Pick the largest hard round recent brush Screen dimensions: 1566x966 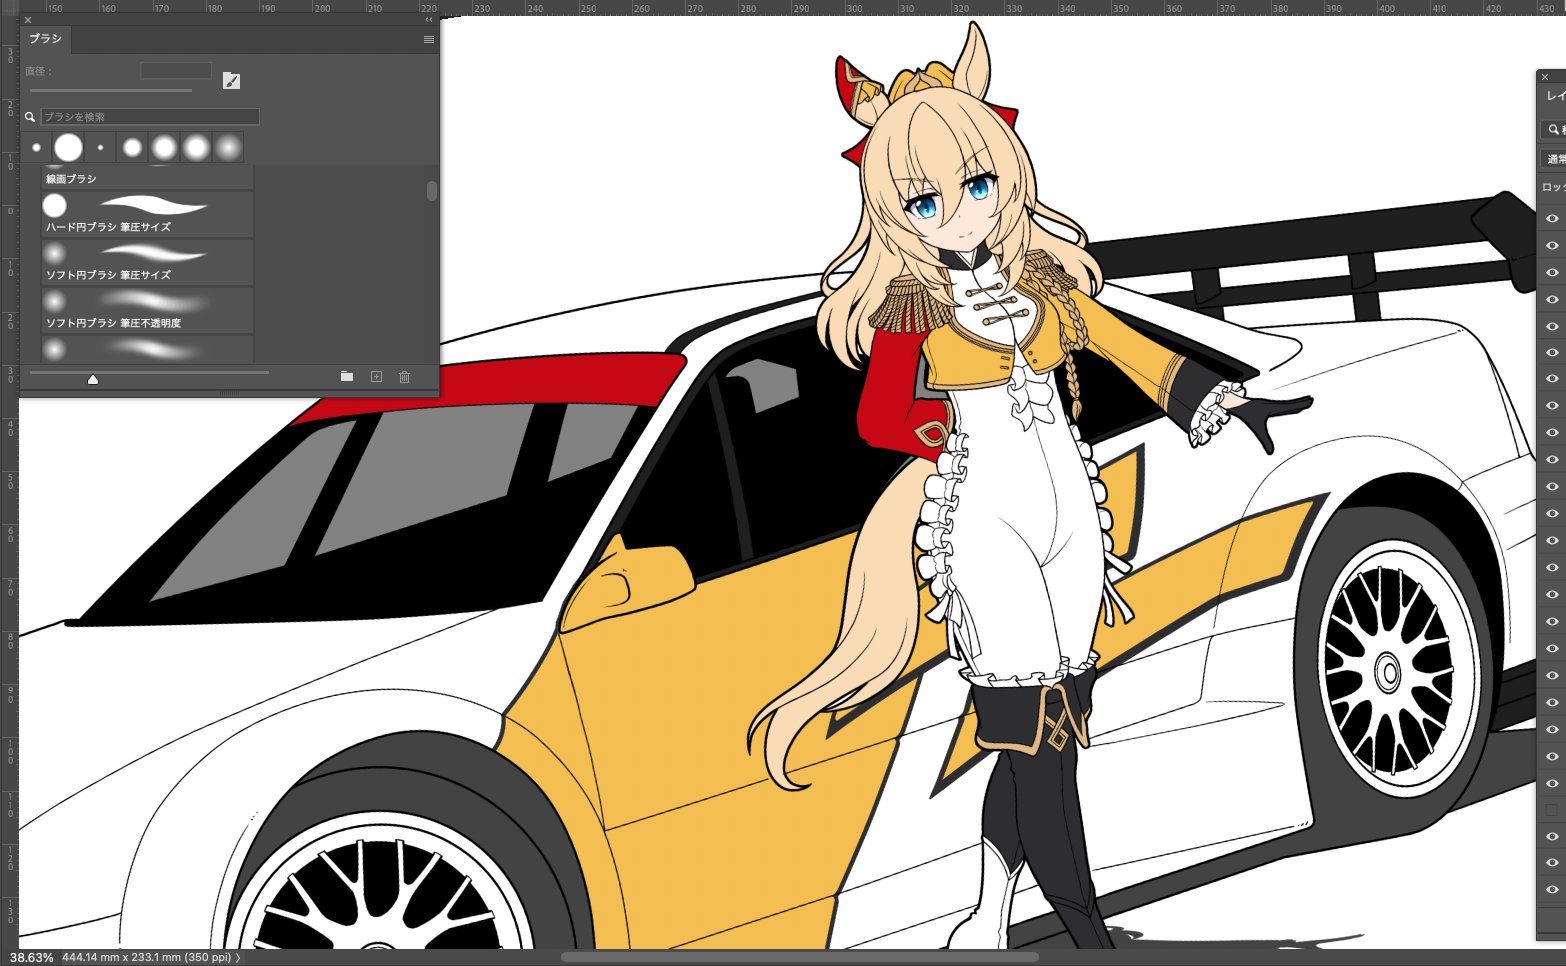point(68,147)
